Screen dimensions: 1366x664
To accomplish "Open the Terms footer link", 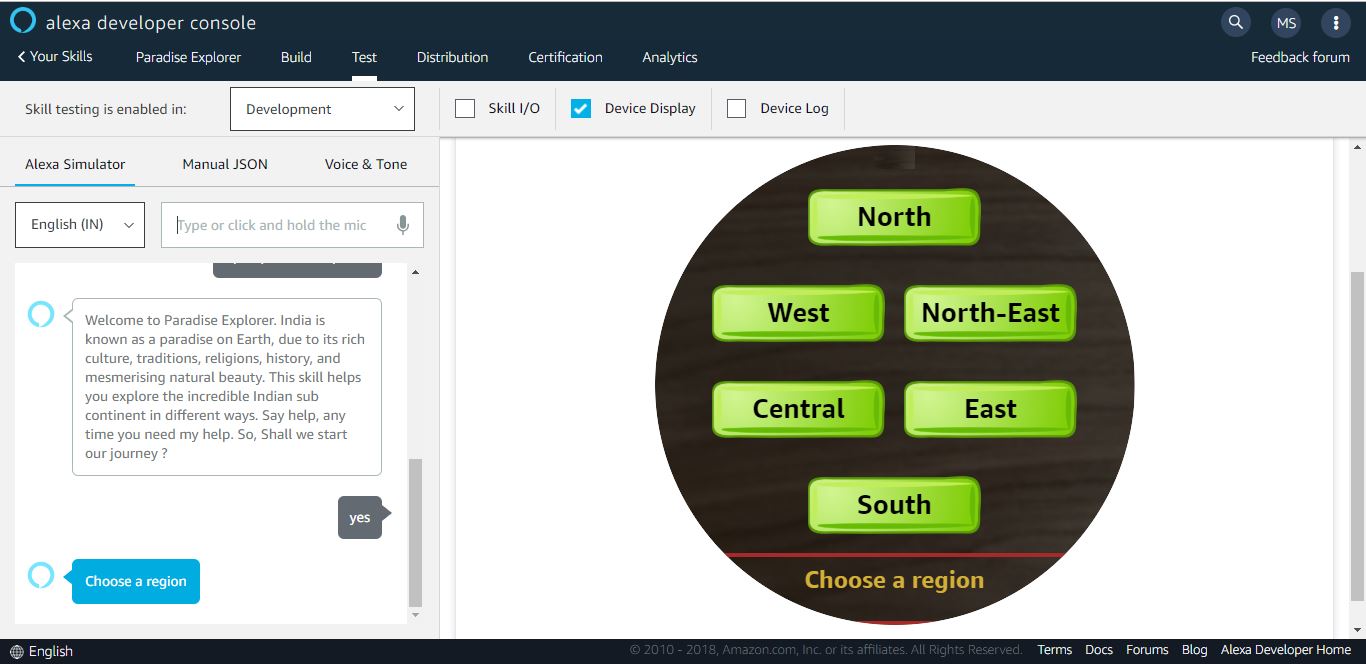I will [1054, 650].
